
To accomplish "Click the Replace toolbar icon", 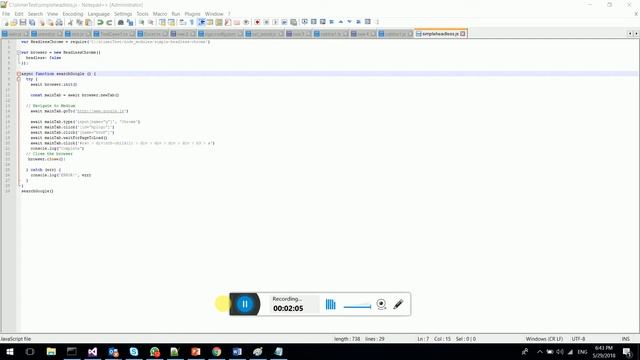I will click(130, 22).
